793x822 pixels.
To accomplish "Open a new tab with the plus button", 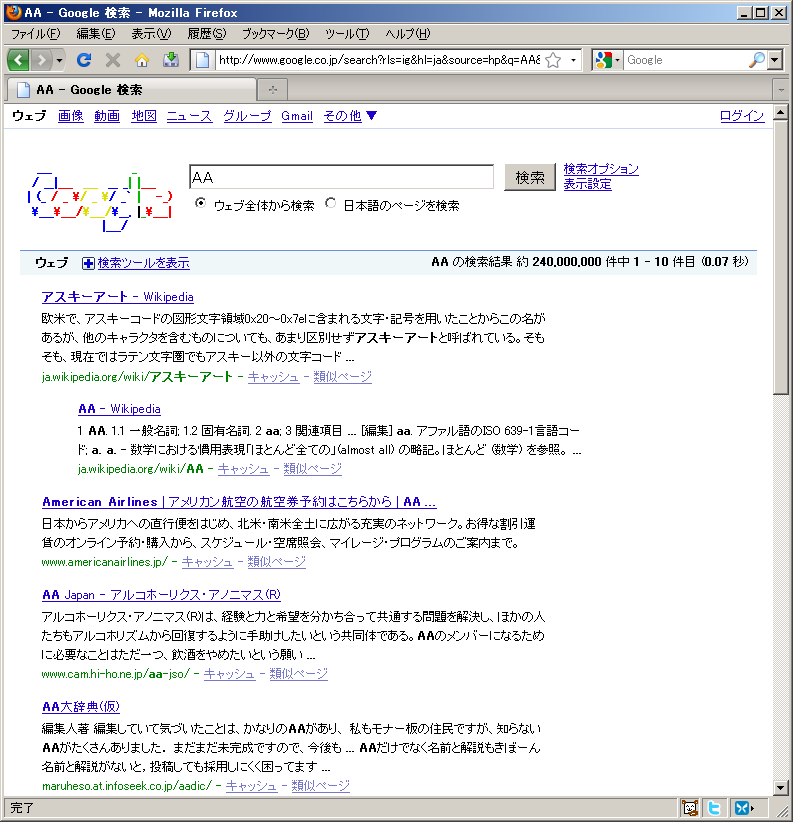I will click(x=273, y=90).
